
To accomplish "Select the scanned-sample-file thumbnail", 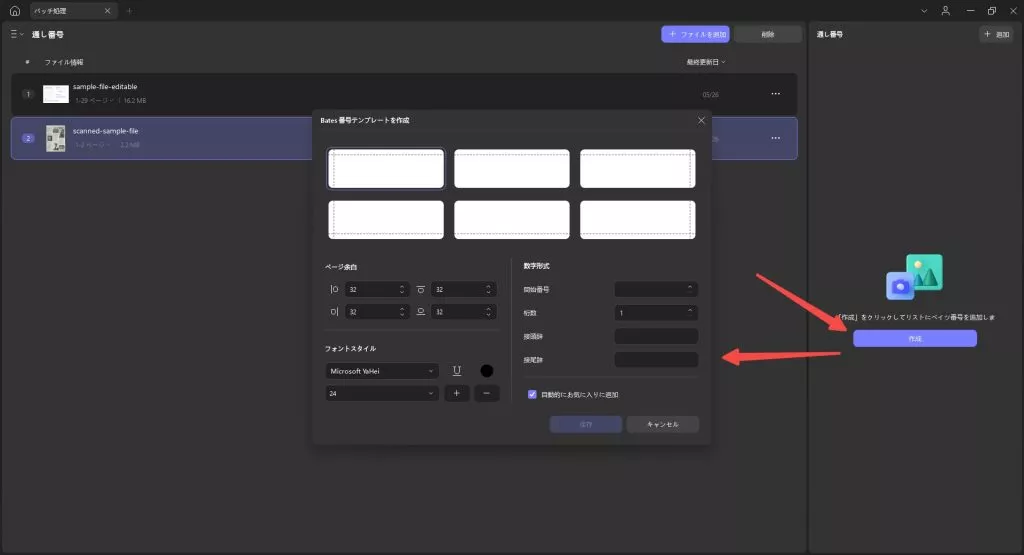I will click(56, 138).
